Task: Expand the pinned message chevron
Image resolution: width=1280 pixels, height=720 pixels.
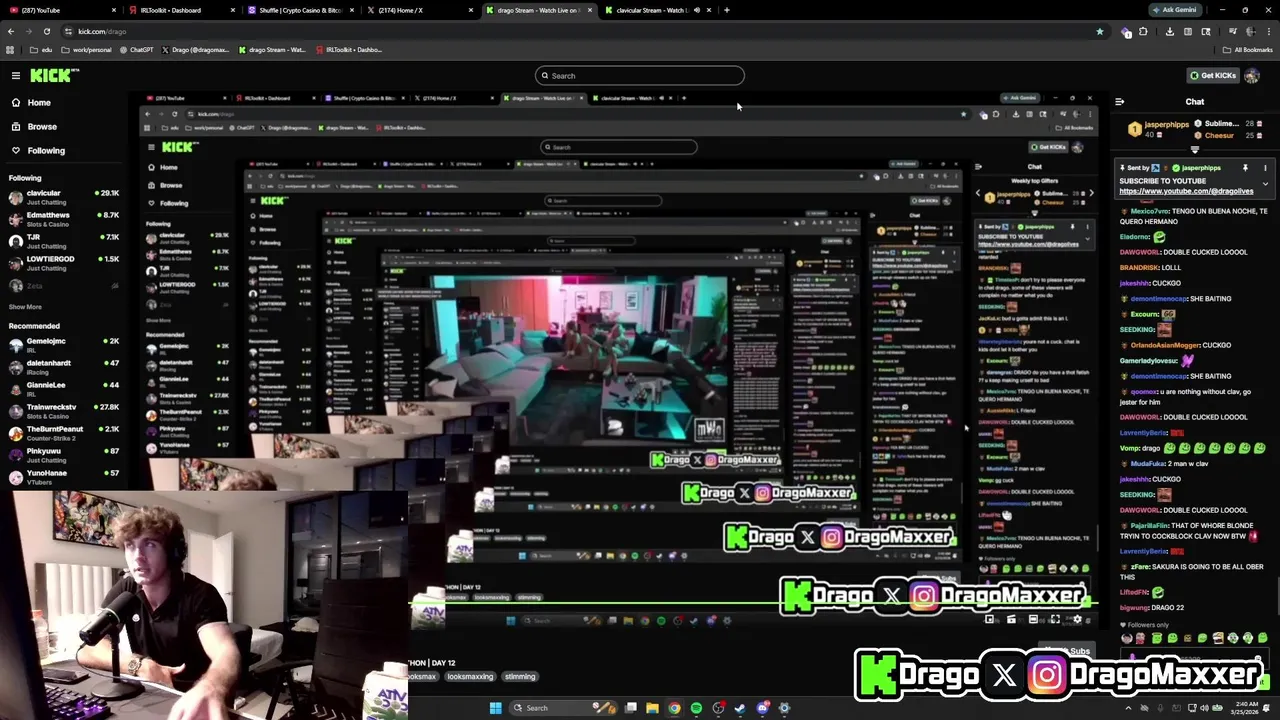Action: pyautogui.click(x=1265, y=184)
